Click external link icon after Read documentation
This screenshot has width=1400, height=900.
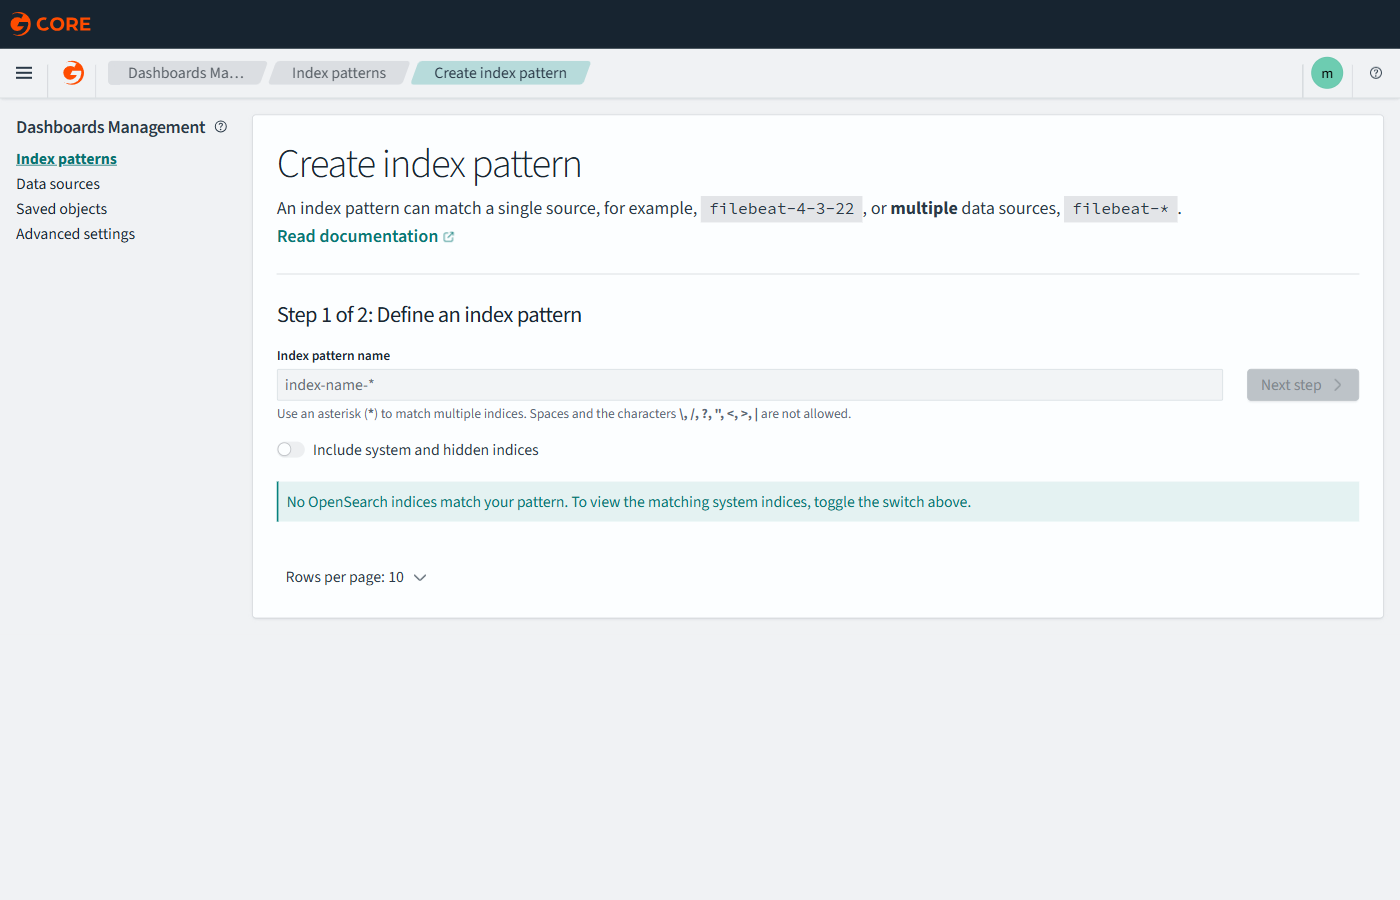point(449,237)
